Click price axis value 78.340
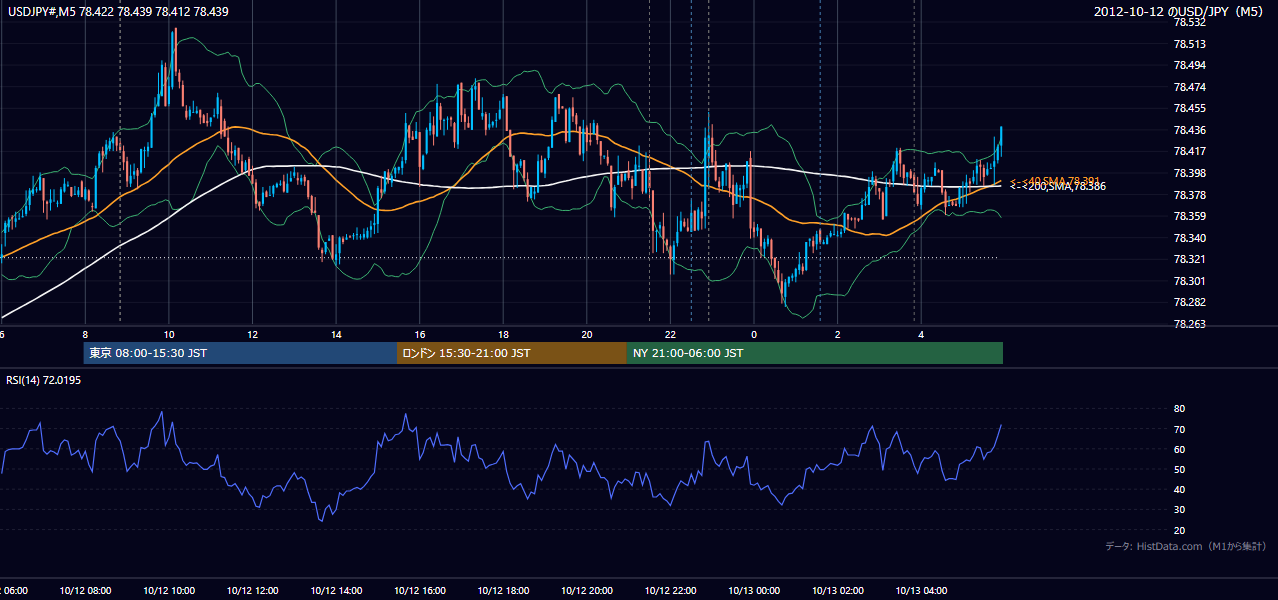This screenshot has height=600, width=1278. [1190, 238]
